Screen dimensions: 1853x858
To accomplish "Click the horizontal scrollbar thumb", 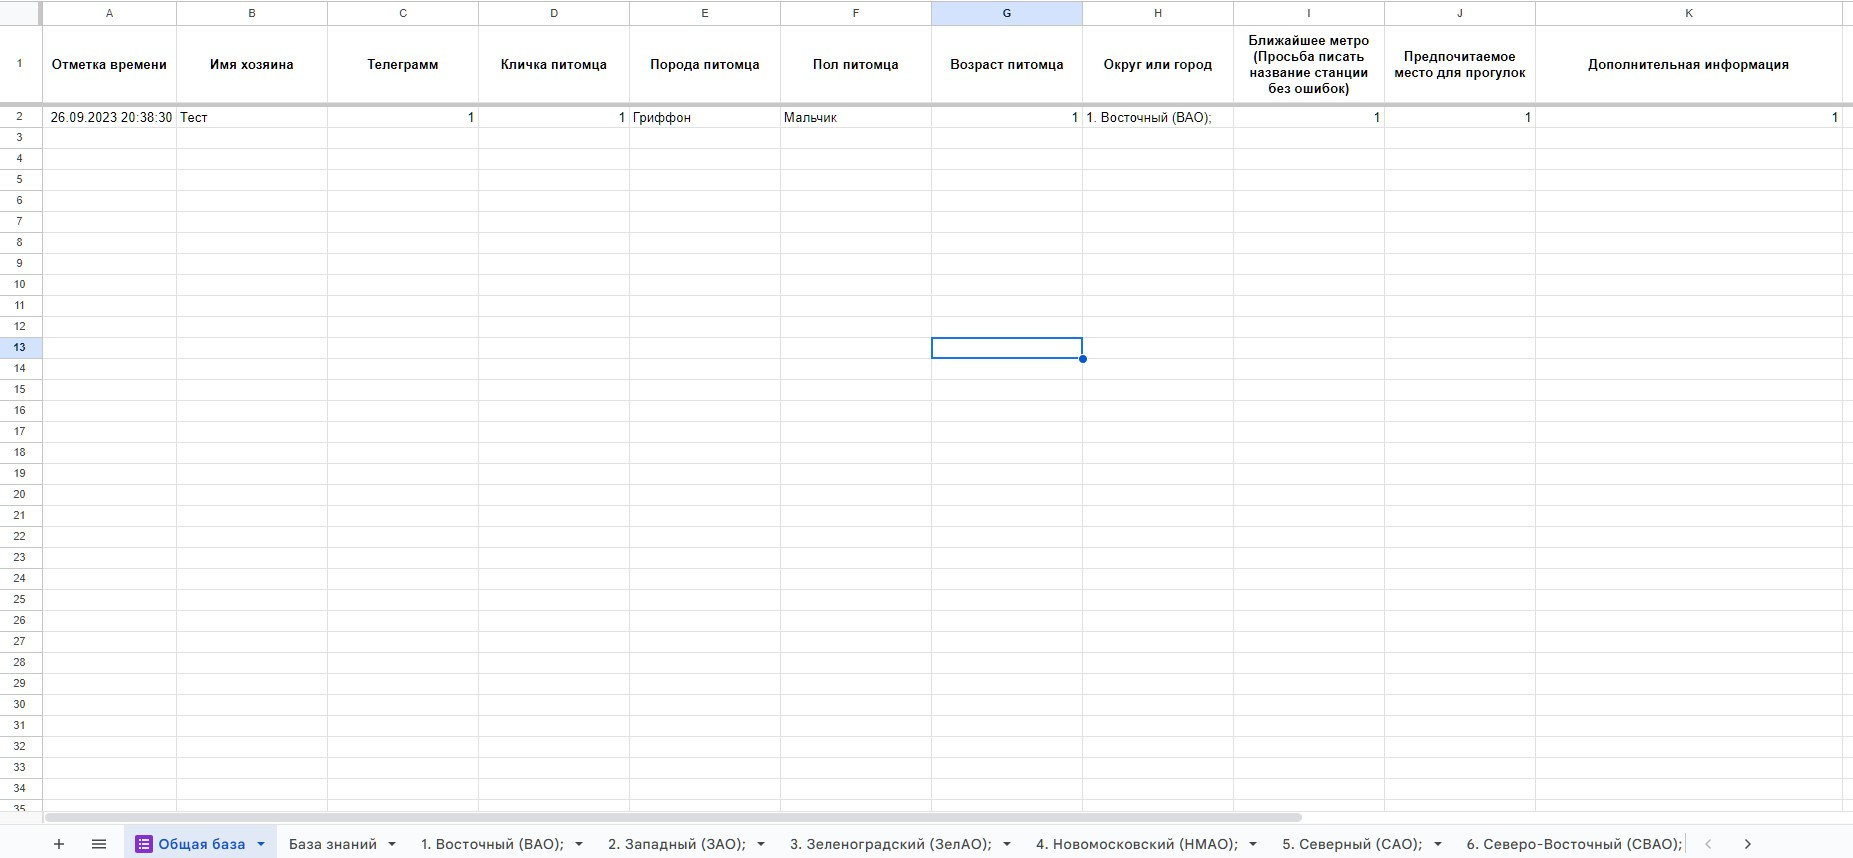I will pyautogui.click(x=673, y=817).
